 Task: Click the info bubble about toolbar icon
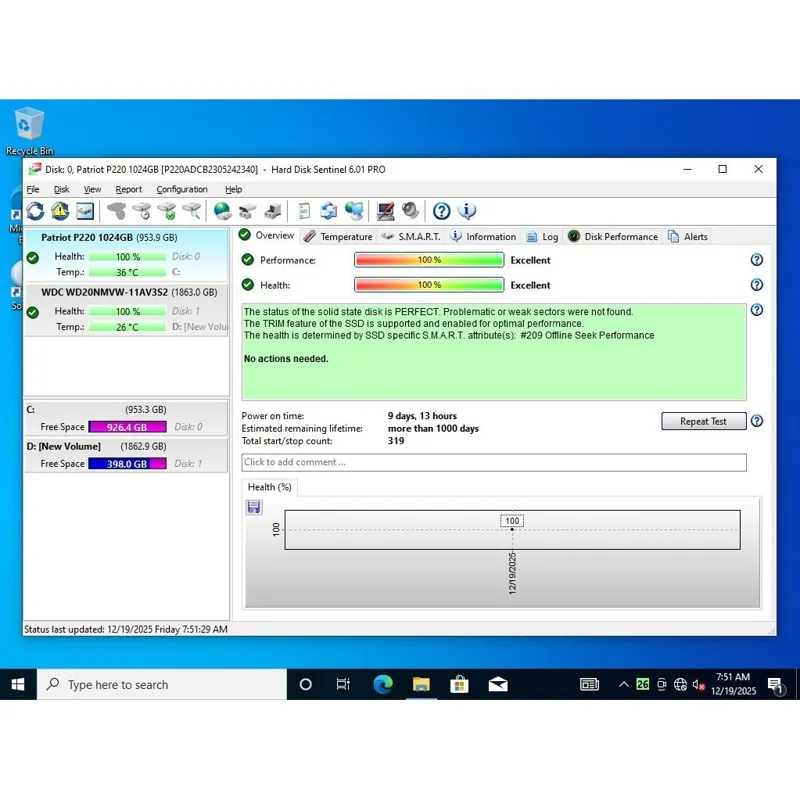click(467, 211)
